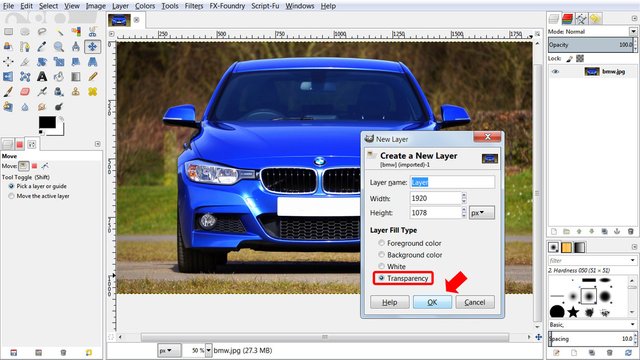
Task: Click the layer Opacity slider
Action: pos(591,45)
